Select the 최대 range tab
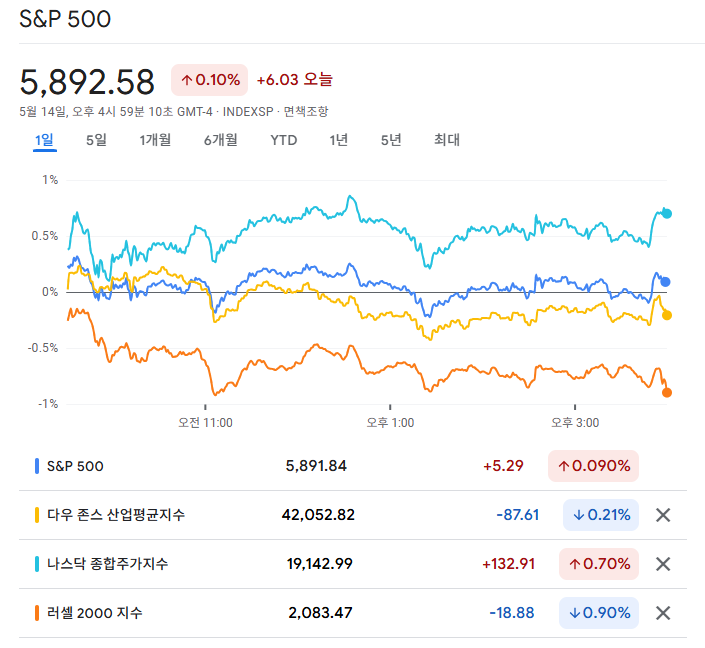 click(x=446, y=140)
